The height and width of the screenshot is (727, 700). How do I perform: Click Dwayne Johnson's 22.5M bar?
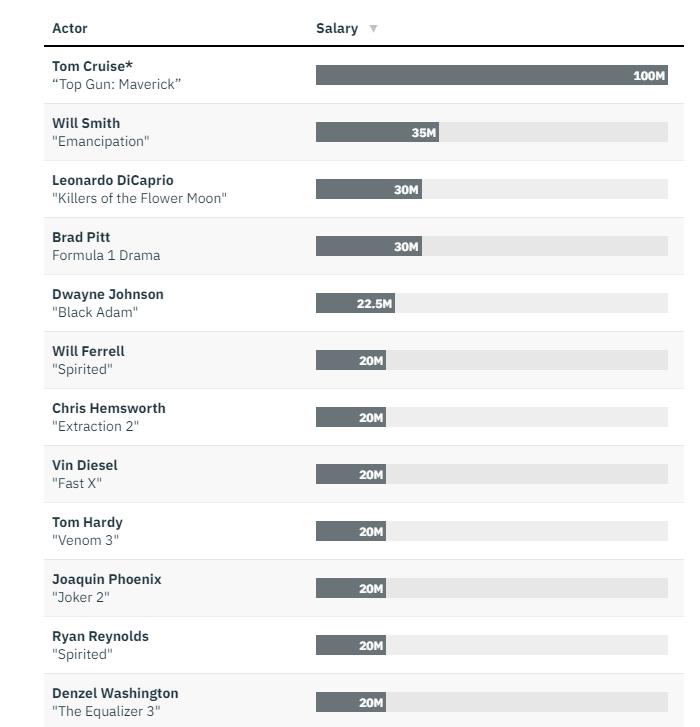click(x=355, y=303)
